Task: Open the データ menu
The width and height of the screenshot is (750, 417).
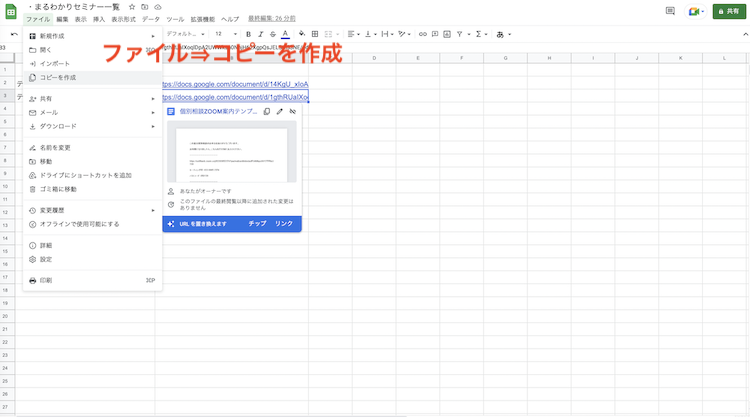Action: [x=150, y=19]
